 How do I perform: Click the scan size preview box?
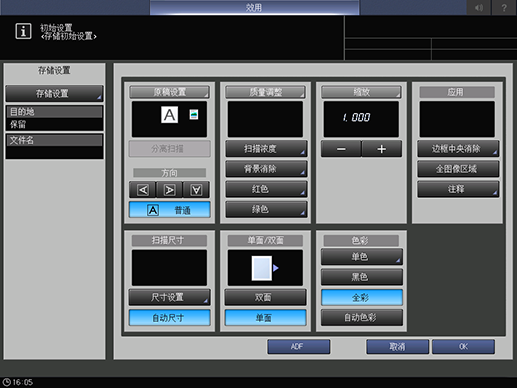point(169,268)
